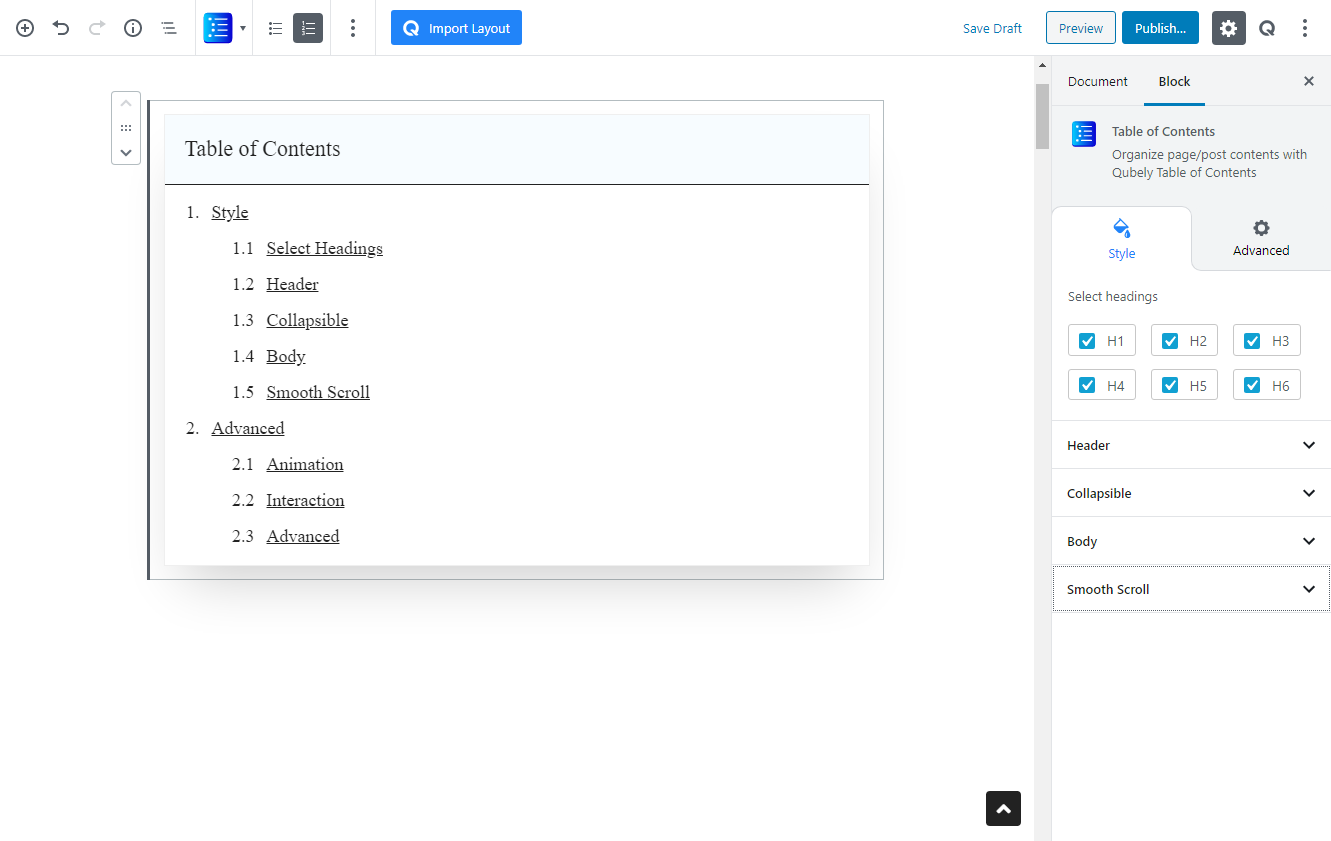The width and height of the screenshot is (1331, 841).
Task: Click the Preview button
Action: coord(1081,28)
